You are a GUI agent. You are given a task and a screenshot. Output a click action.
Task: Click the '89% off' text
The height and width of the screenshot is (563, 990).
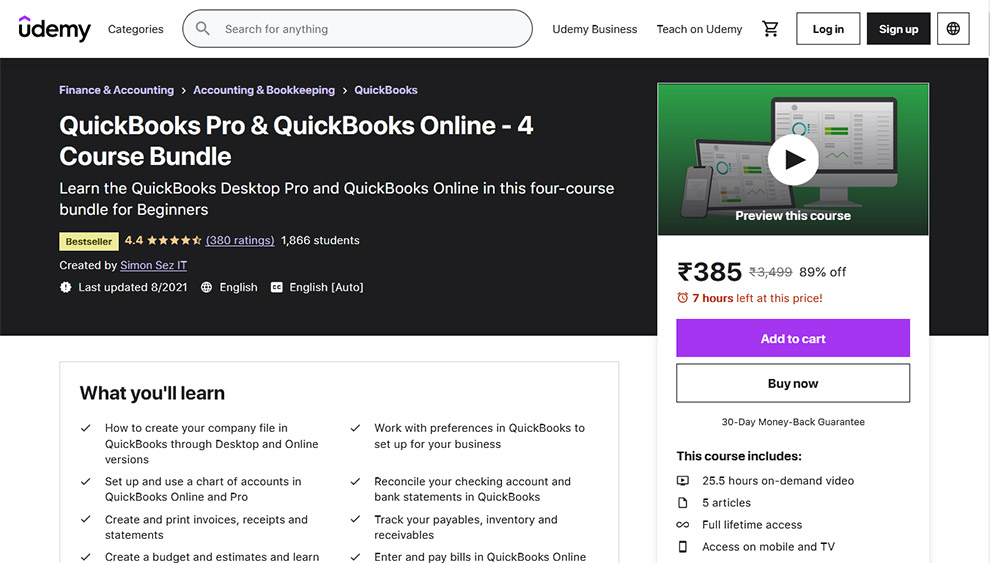coord(823,272)
